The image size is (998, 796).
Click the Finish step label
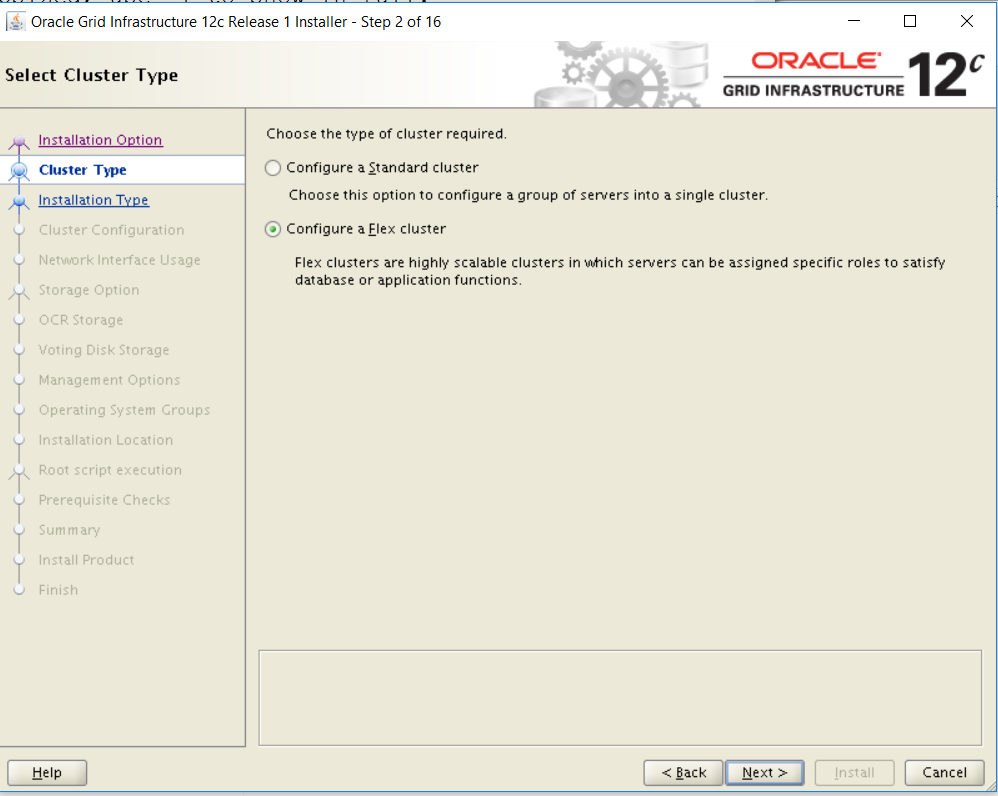click(58, 590)
